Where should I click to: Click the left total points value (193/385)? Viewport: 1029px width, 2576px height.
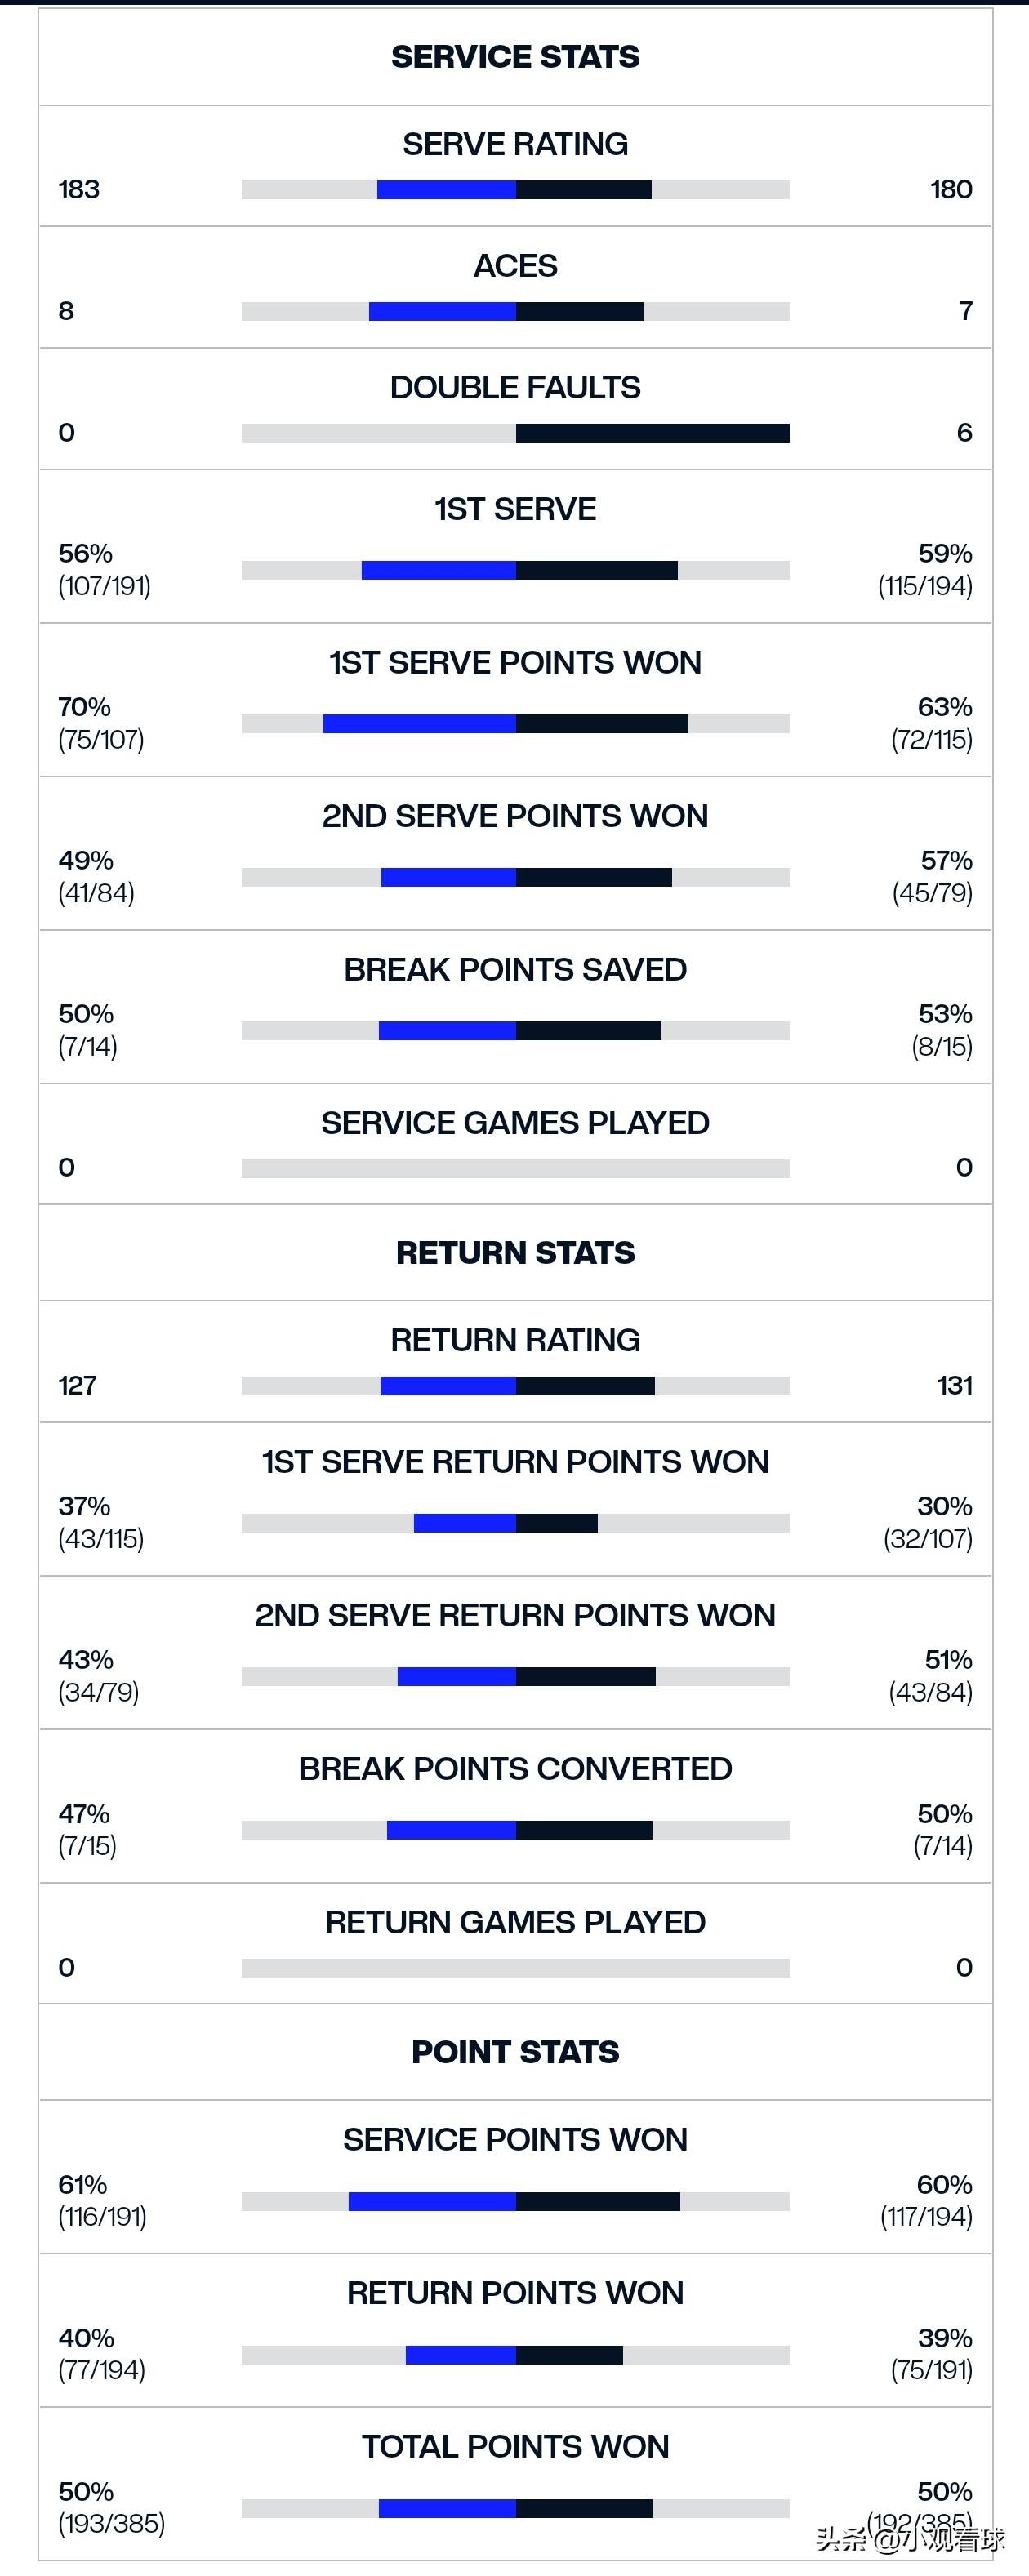(x=111, y=2523)
